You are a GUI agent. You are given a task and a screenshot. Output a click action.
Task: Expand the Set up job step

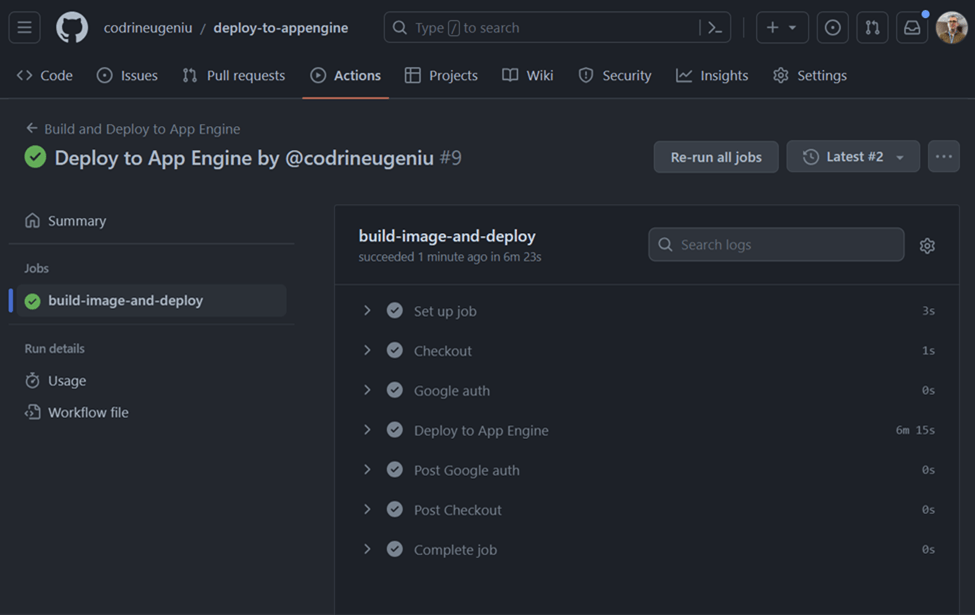[x=367, y=311]
